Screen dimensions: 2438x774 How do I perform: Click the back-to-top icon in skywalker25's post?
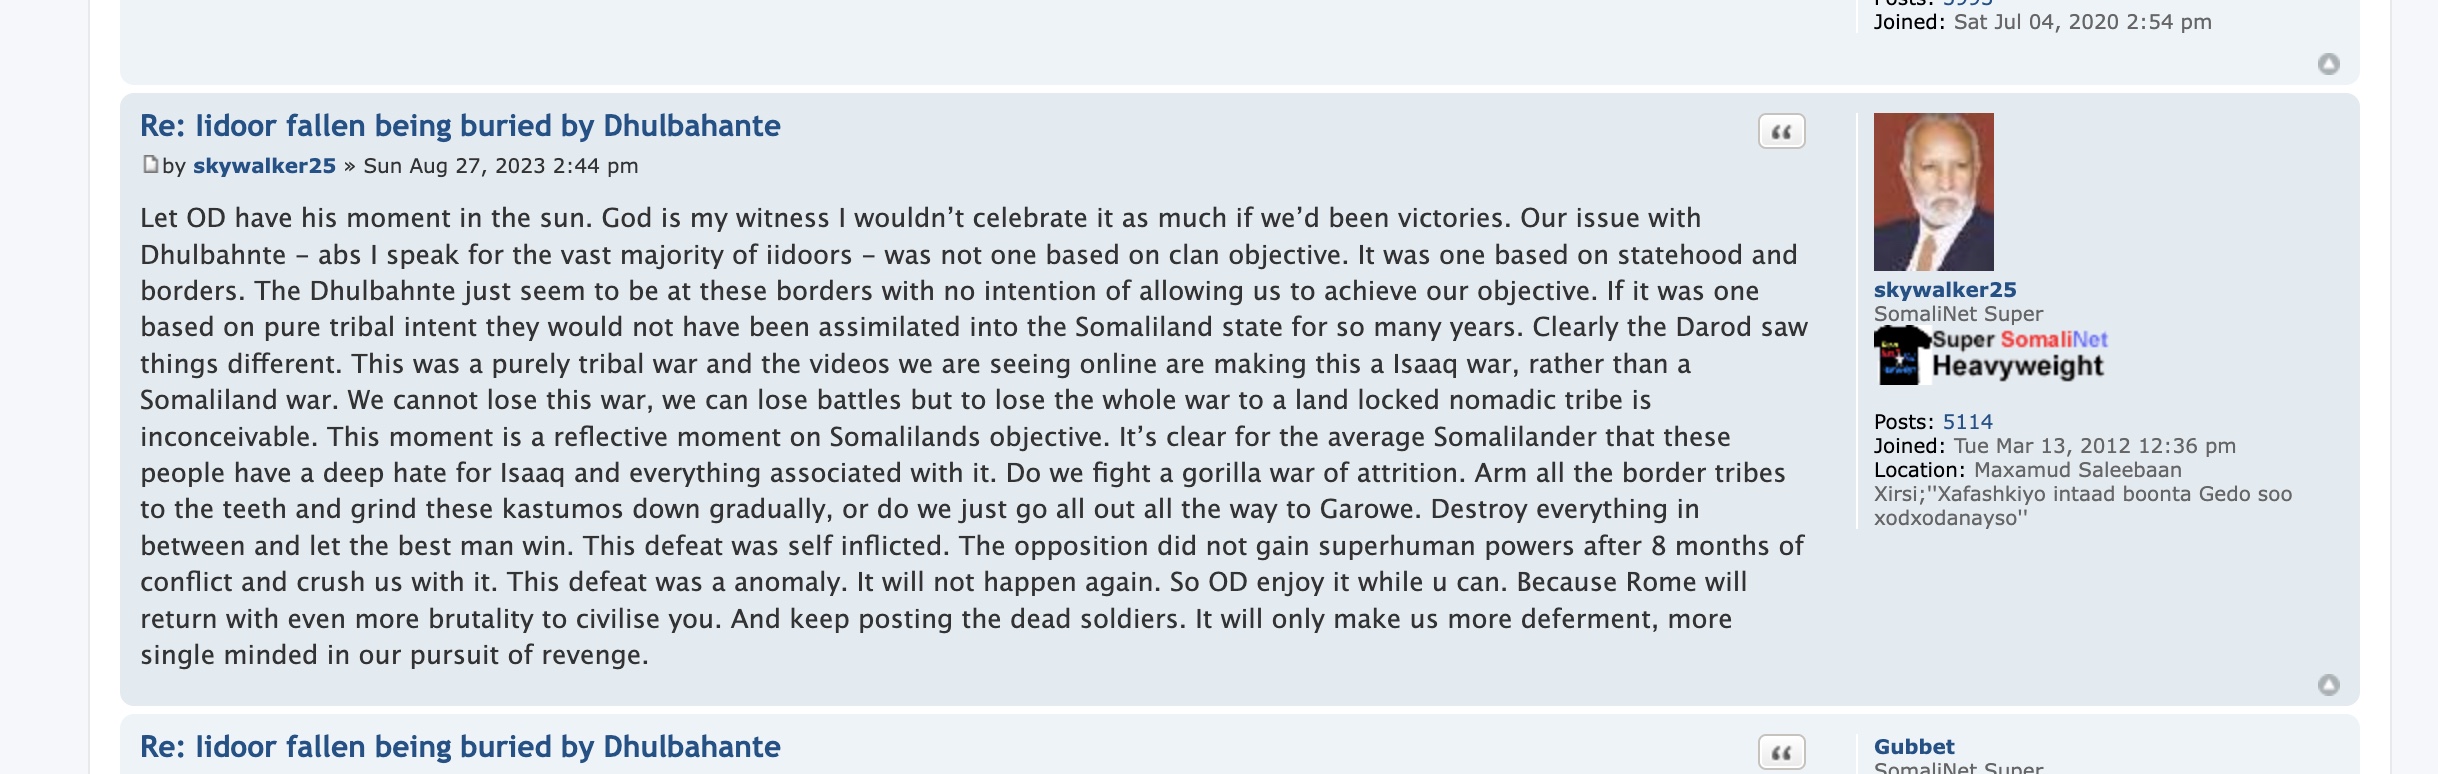[2328, 685]
